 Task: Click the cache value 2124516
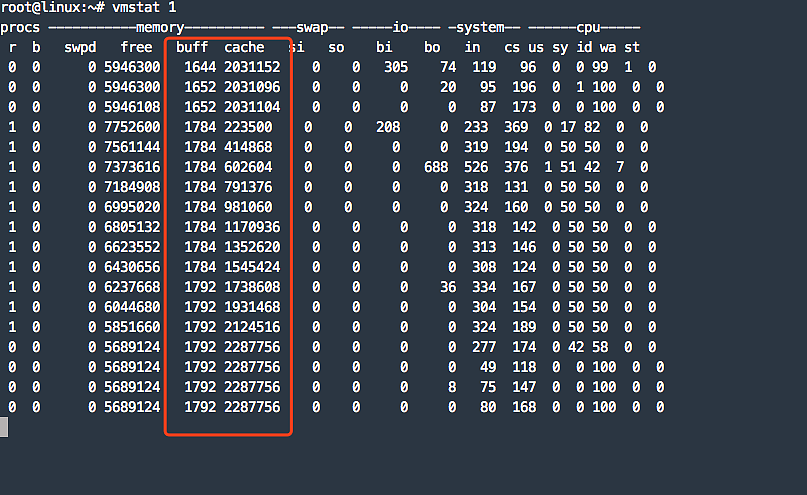pyautogui.click(x=252, y=327)
